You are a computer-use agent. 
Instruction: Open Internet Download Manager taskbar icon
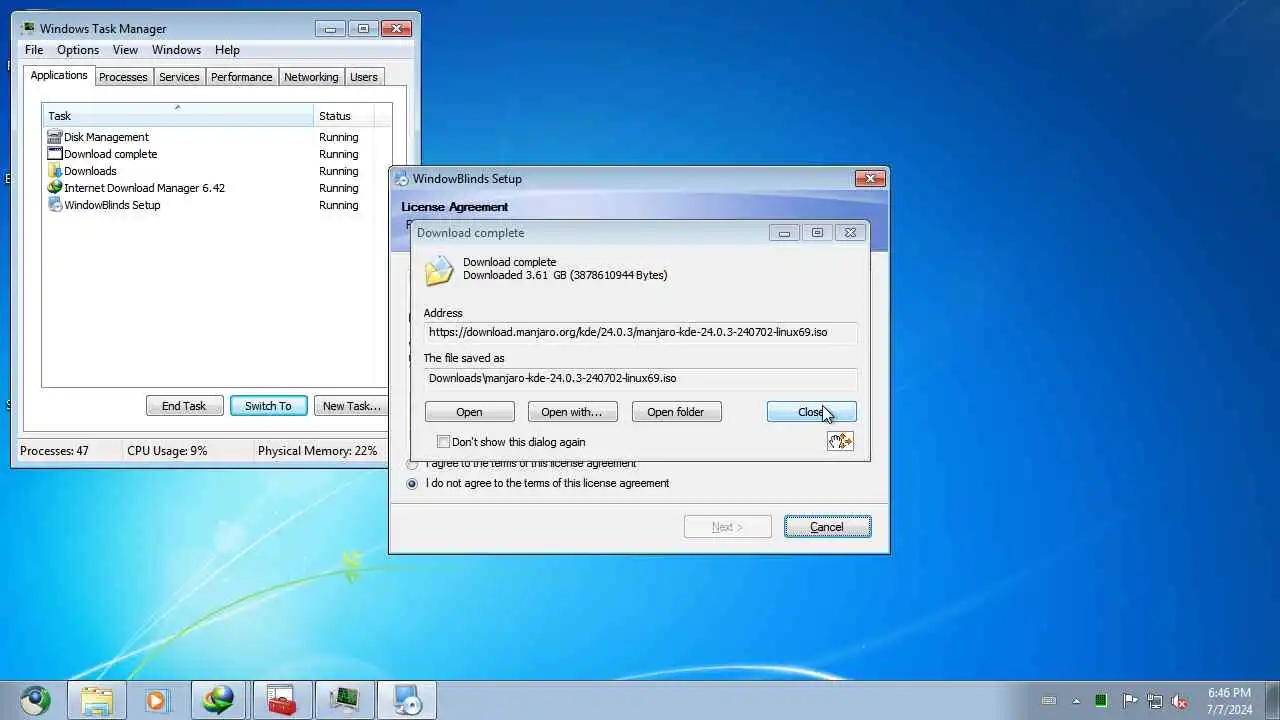click(x=218, y=700)
